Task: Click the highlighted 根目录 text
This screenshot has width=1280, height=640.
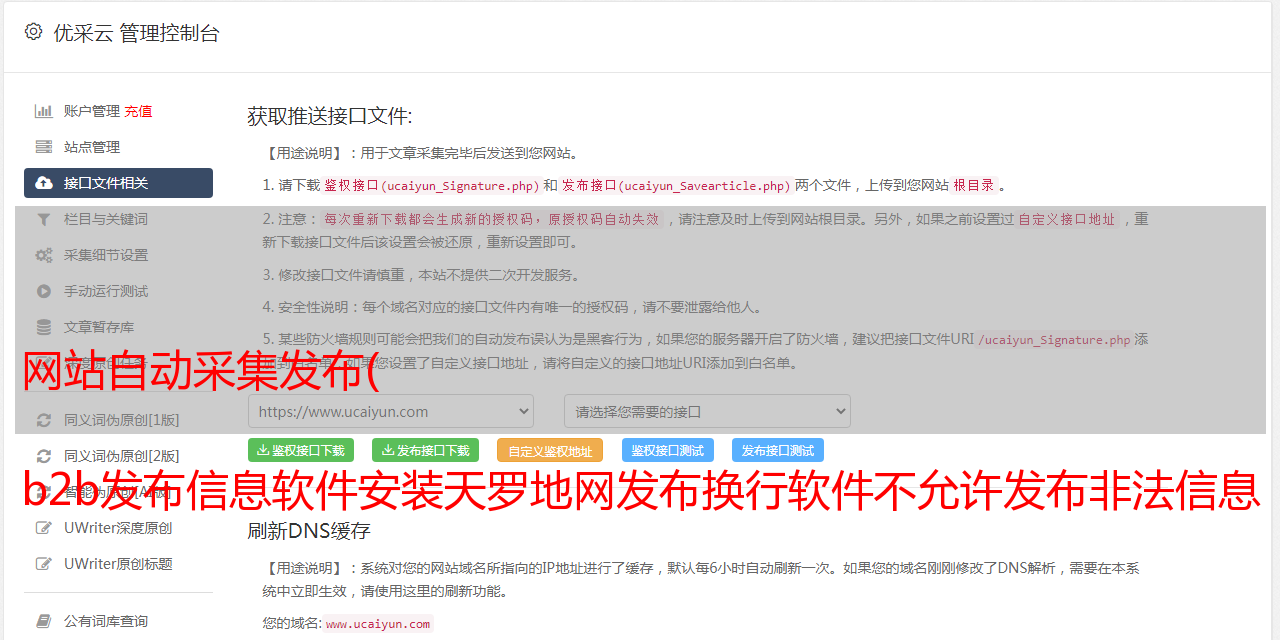Action: (x=974, y=185)
